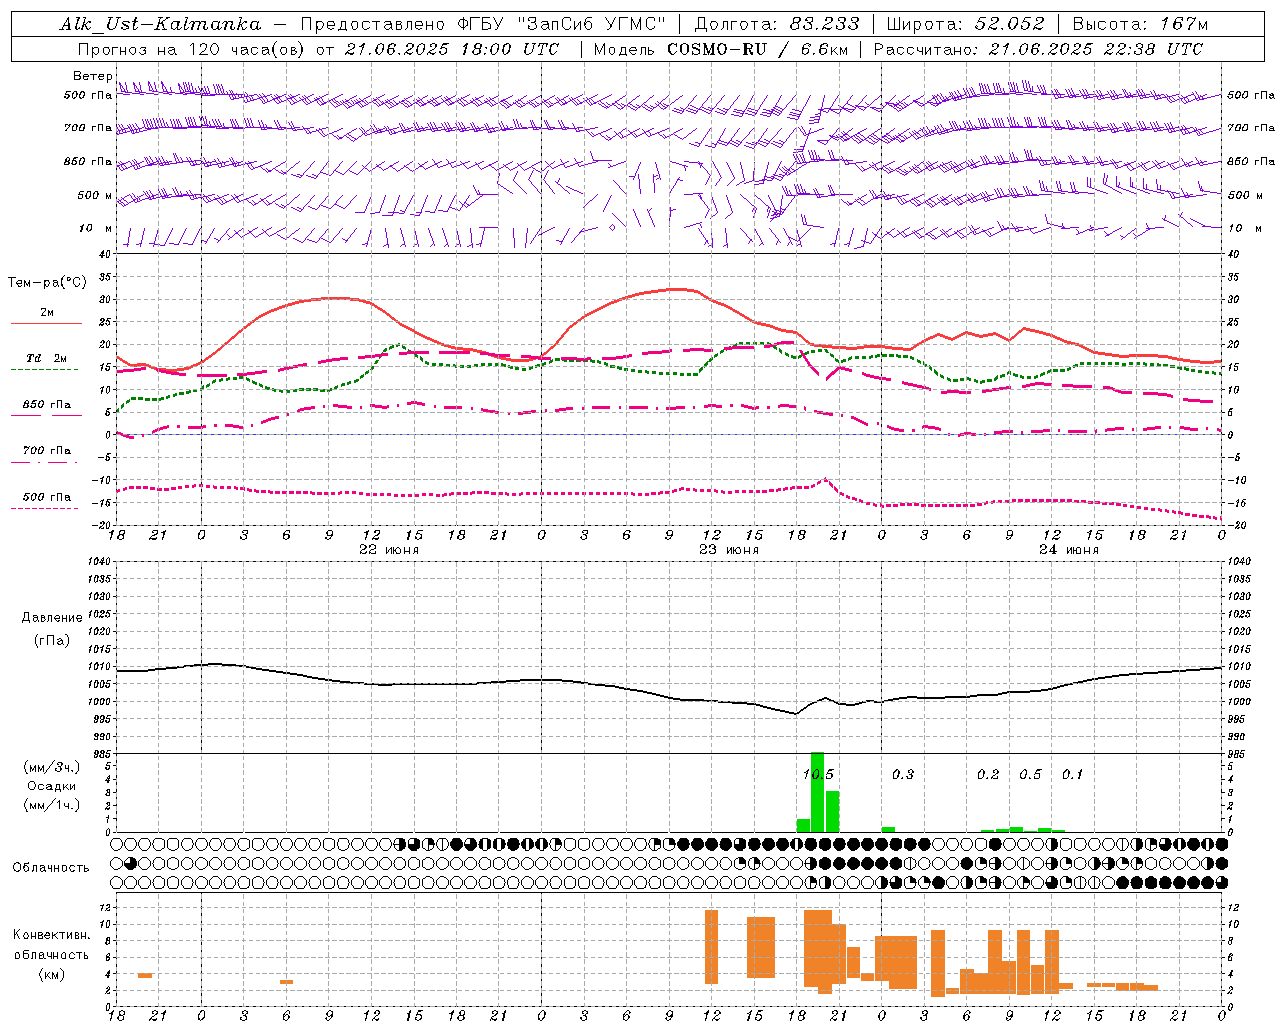1280x1024 pixels.
Task: Click the Ветер panel label
Action: tap(92, 76)
